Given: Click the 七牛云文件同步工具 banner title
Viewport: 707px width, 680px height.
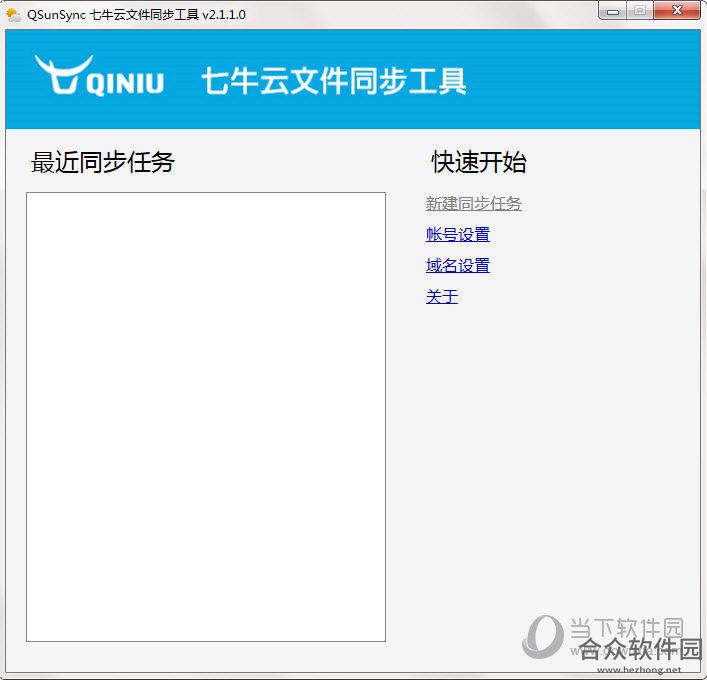Looking at the screenshot, I should (334, 81).
